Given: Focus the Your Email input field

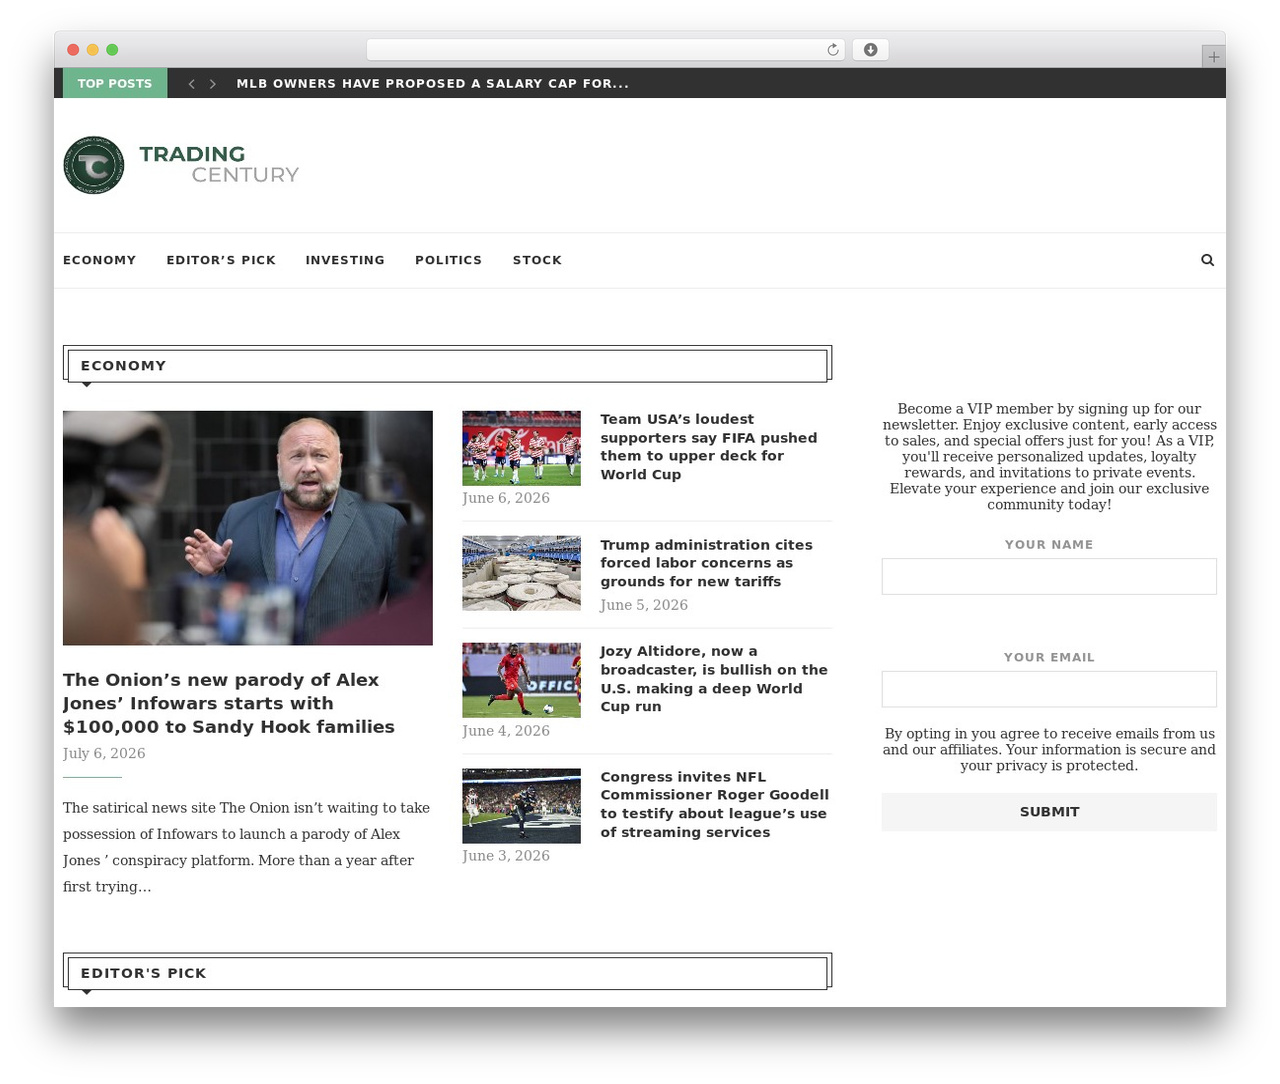Looking at the screenshot, I should click(x=1049, y=689).
